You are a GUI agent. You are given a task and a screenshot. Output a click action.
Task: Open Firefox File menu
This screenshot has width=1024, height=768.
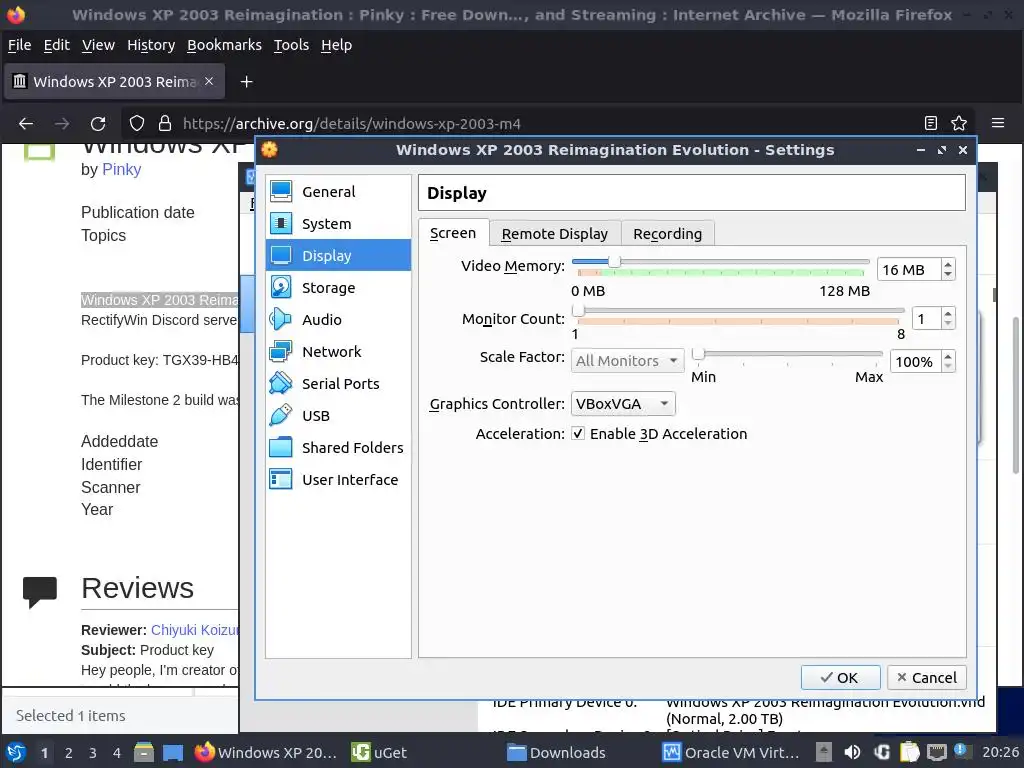[x=19, y=45]
